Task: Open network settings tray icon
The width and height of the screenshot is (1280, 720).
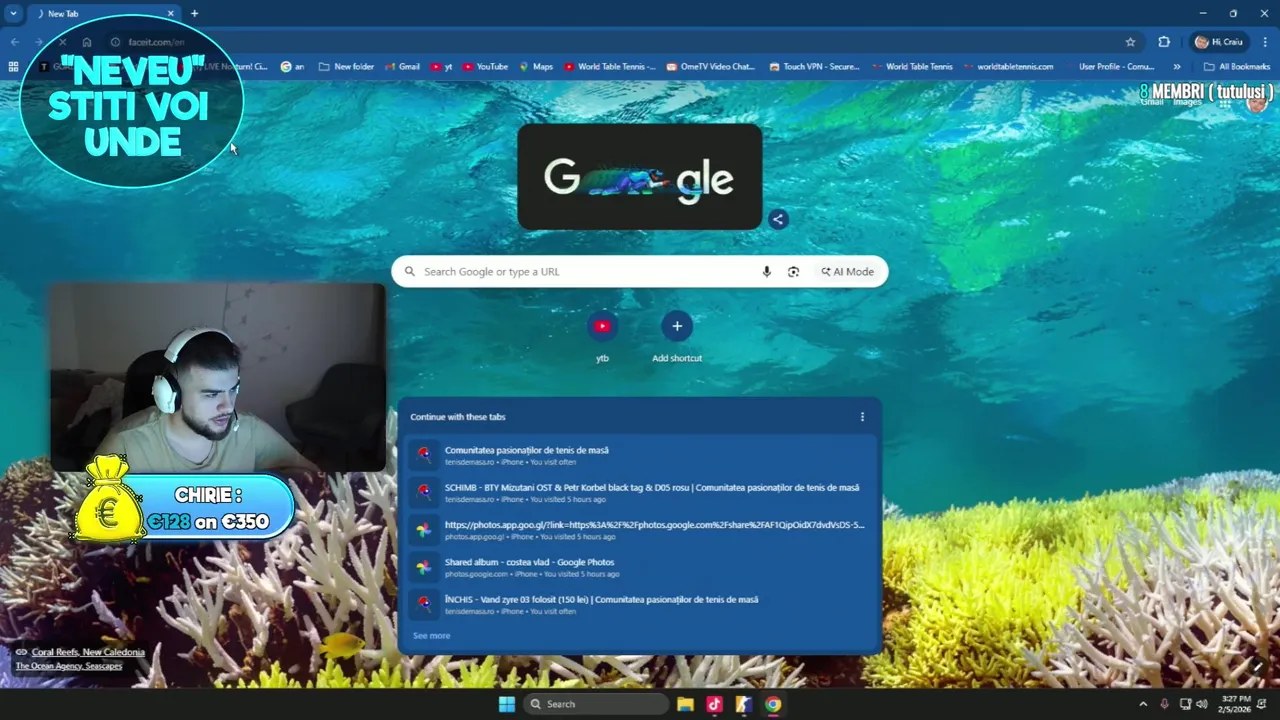Action: point(1185,704)
